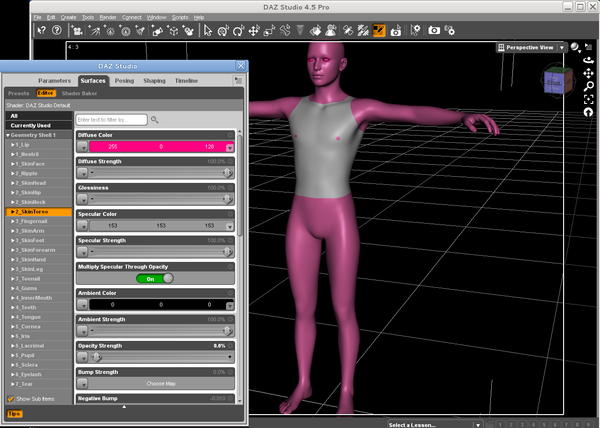Select the Scale tool icon
600x428 pixels.
click(x=269, y=30)
